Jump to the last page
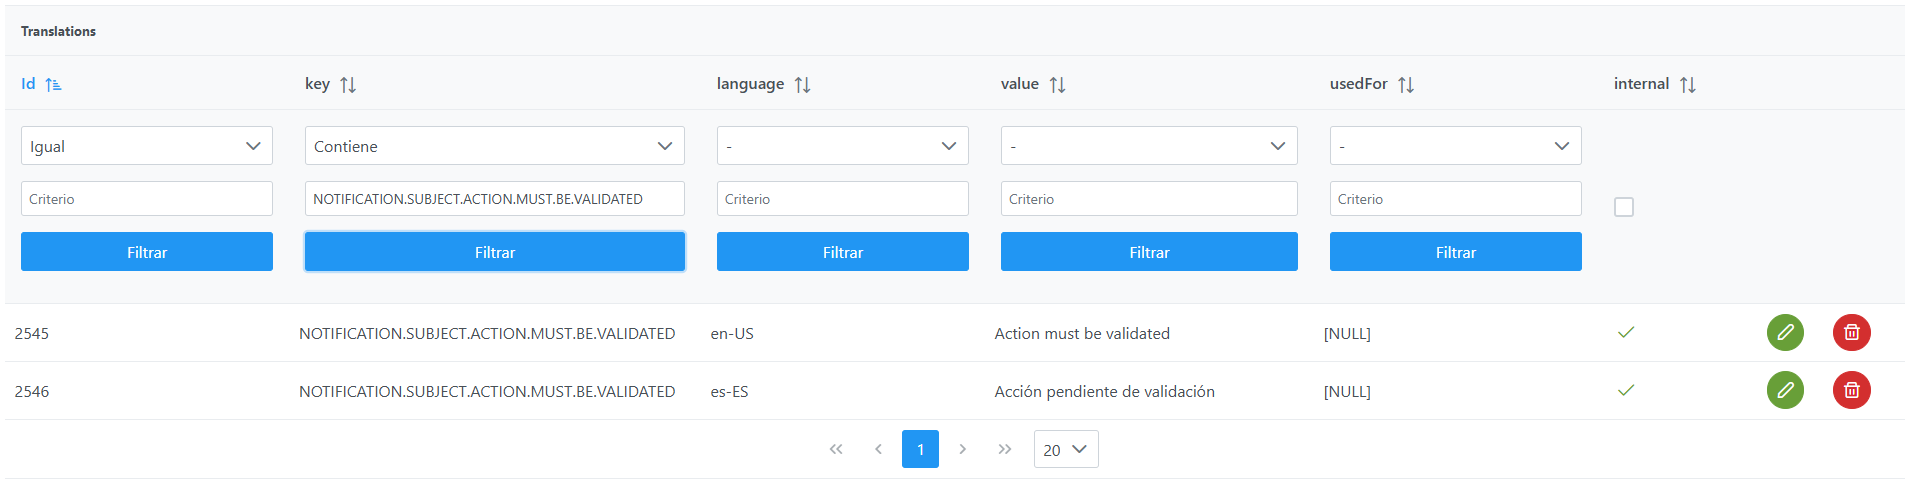The height and width of the screenshot is (490, 1905). click(1004, 450)
